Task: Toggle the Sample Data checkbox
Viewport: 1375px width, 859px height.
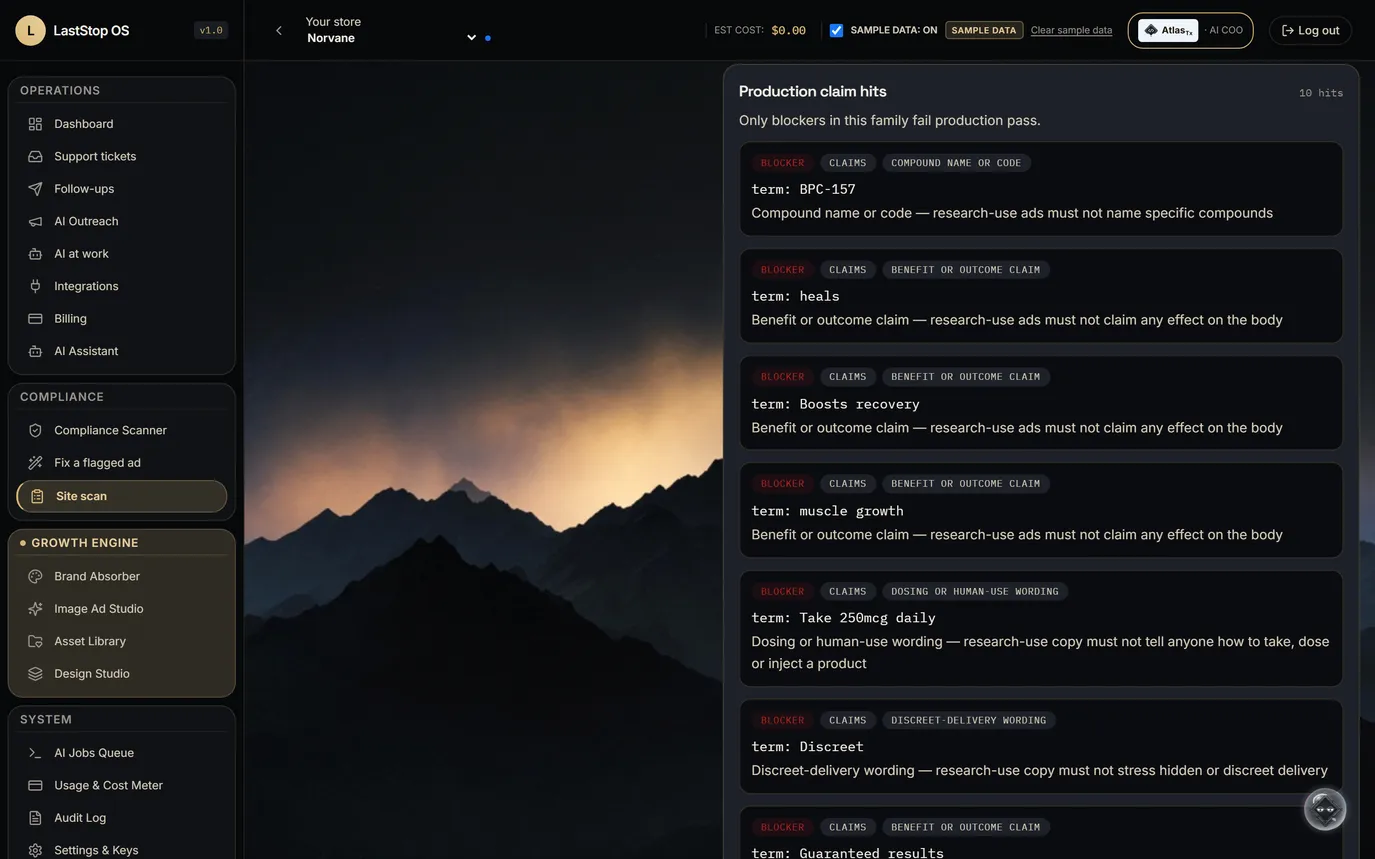Action: [836, 30]
